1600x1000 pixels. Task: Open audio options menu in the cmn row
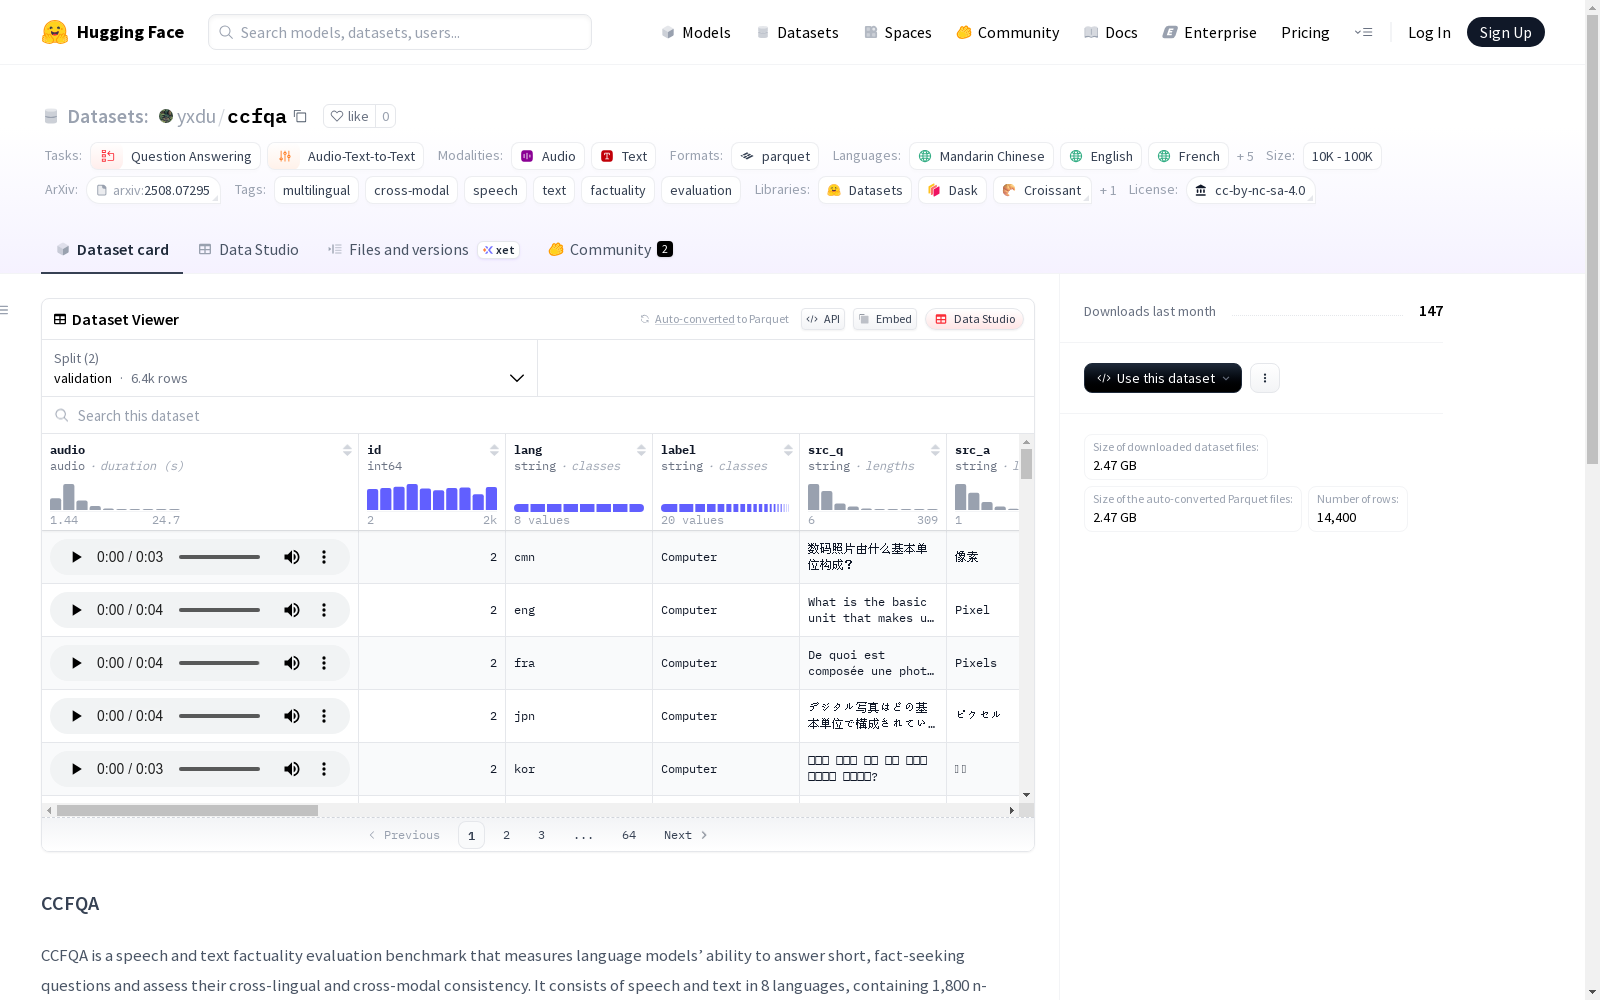click(x=324, y=557)
